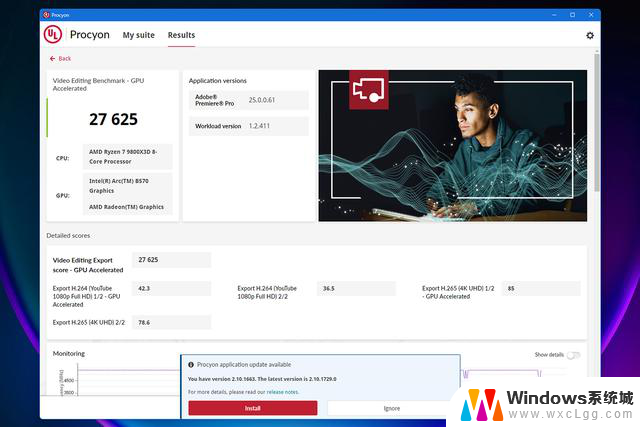This screenshot has height=427, width=640.
Task: Click the Export H.265 (4K UHD) 2/2 label
Action: pos(89,322)
